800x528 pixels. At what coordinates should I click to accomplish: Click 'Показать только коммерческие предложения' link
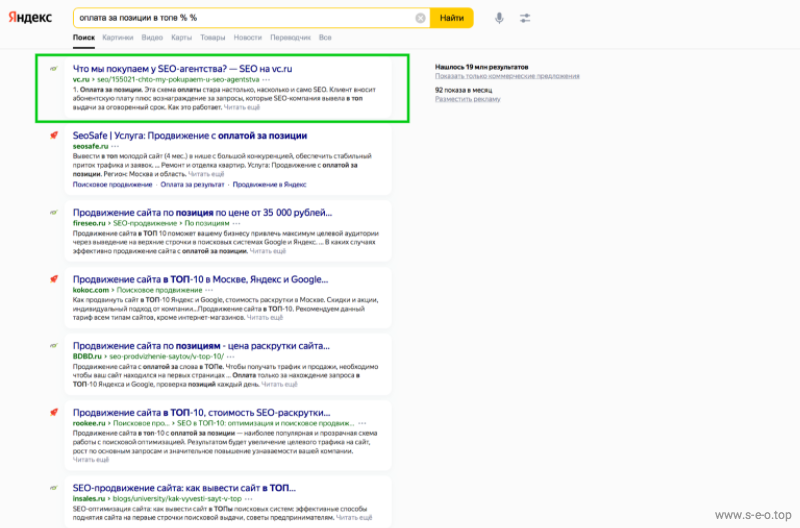point(507,76)
